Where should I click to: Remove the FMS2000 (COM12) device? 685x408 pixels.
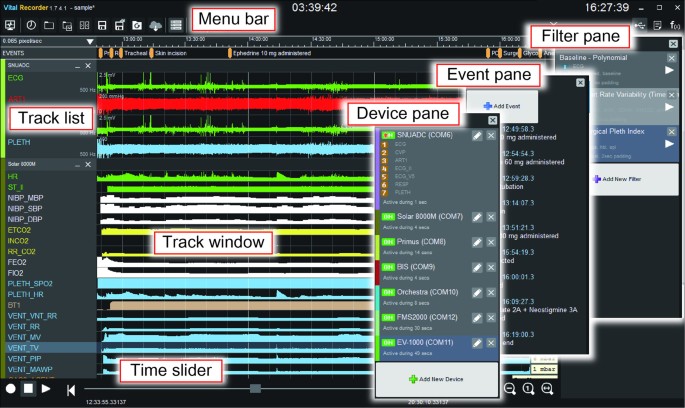point(491,318)
